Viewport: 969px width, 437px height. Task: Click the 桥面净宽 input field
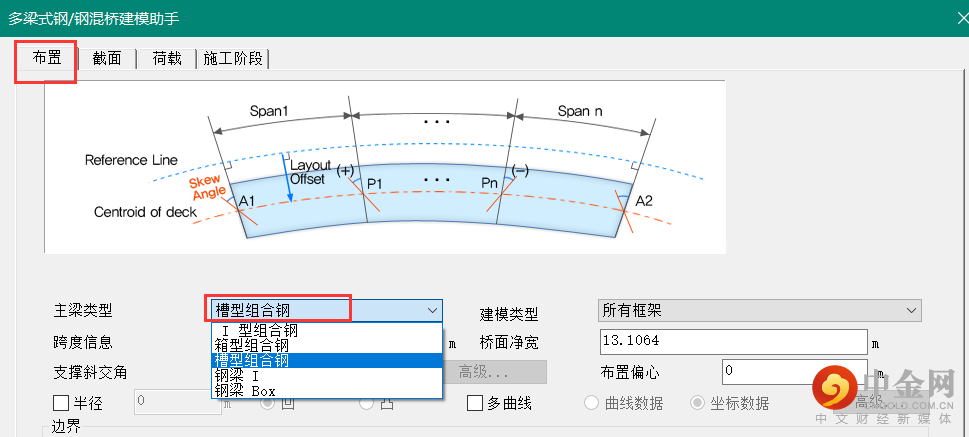tap(730, 341)
